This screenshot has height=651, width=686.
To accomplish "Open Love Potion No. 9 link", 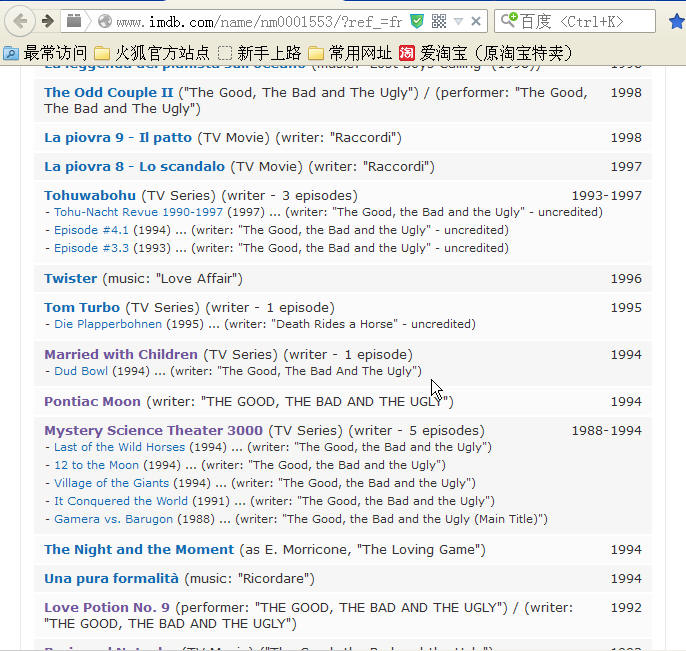I will coord(107,607).
